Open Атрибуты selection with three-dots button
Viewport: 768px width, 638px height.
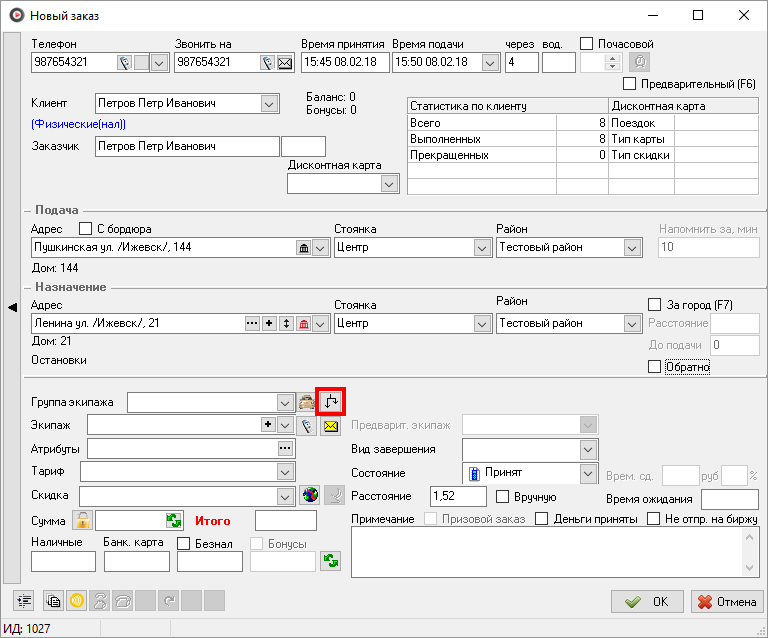tap(285, 448)
